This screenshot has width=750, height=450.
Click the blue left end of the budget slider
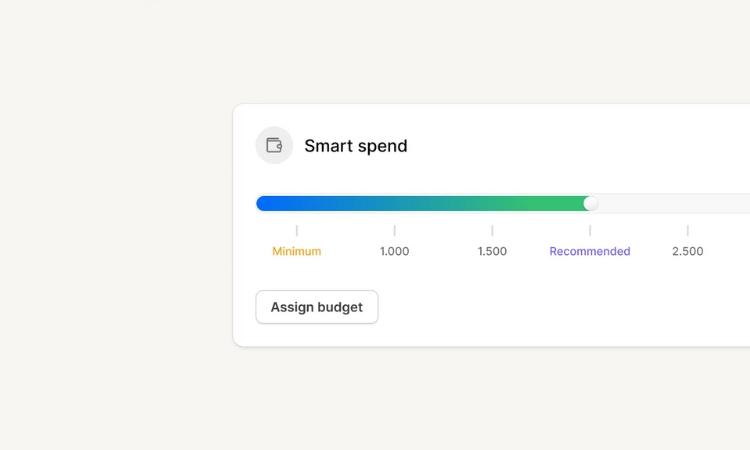pyautogui.click(x=268, y=204)
